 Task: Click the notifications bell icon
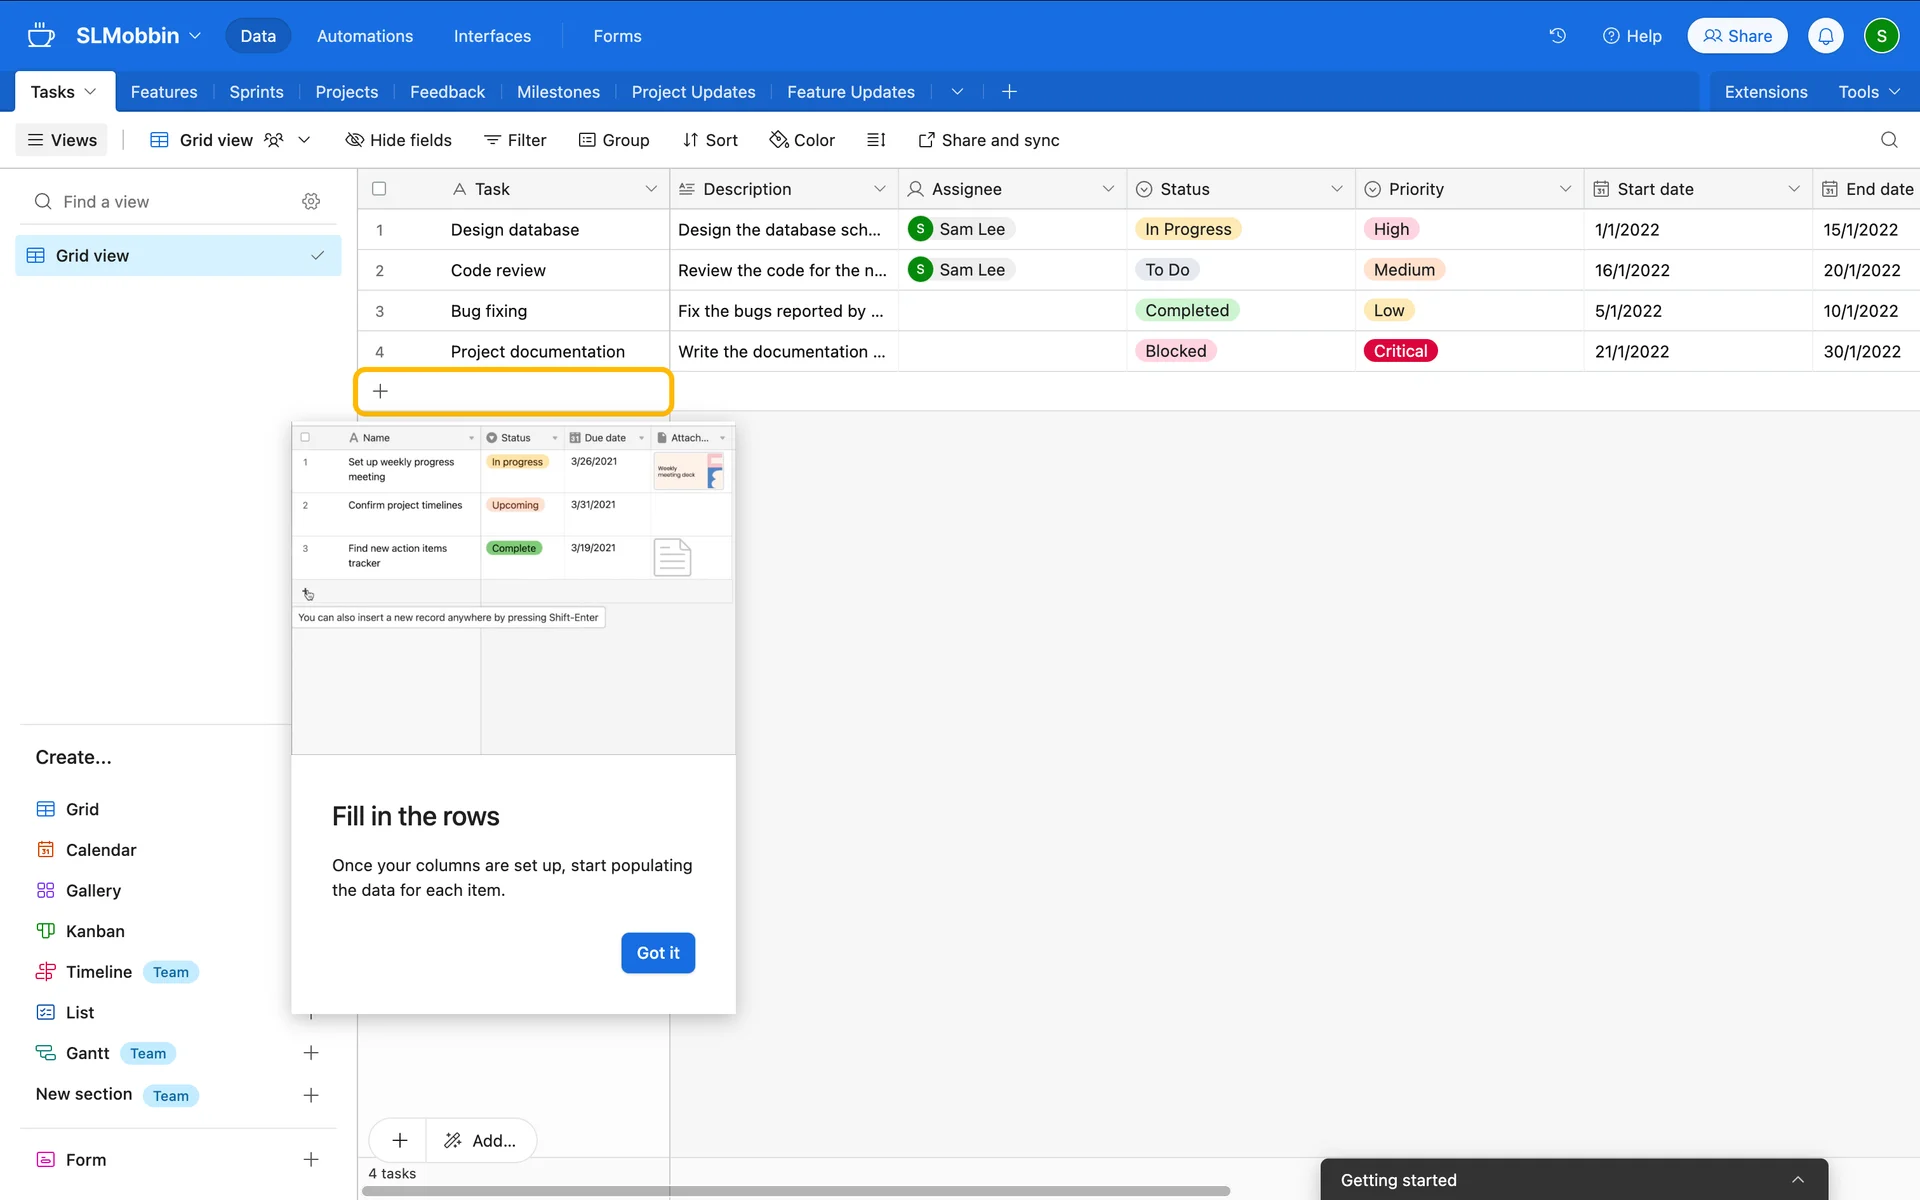[x=1825, y=36]
